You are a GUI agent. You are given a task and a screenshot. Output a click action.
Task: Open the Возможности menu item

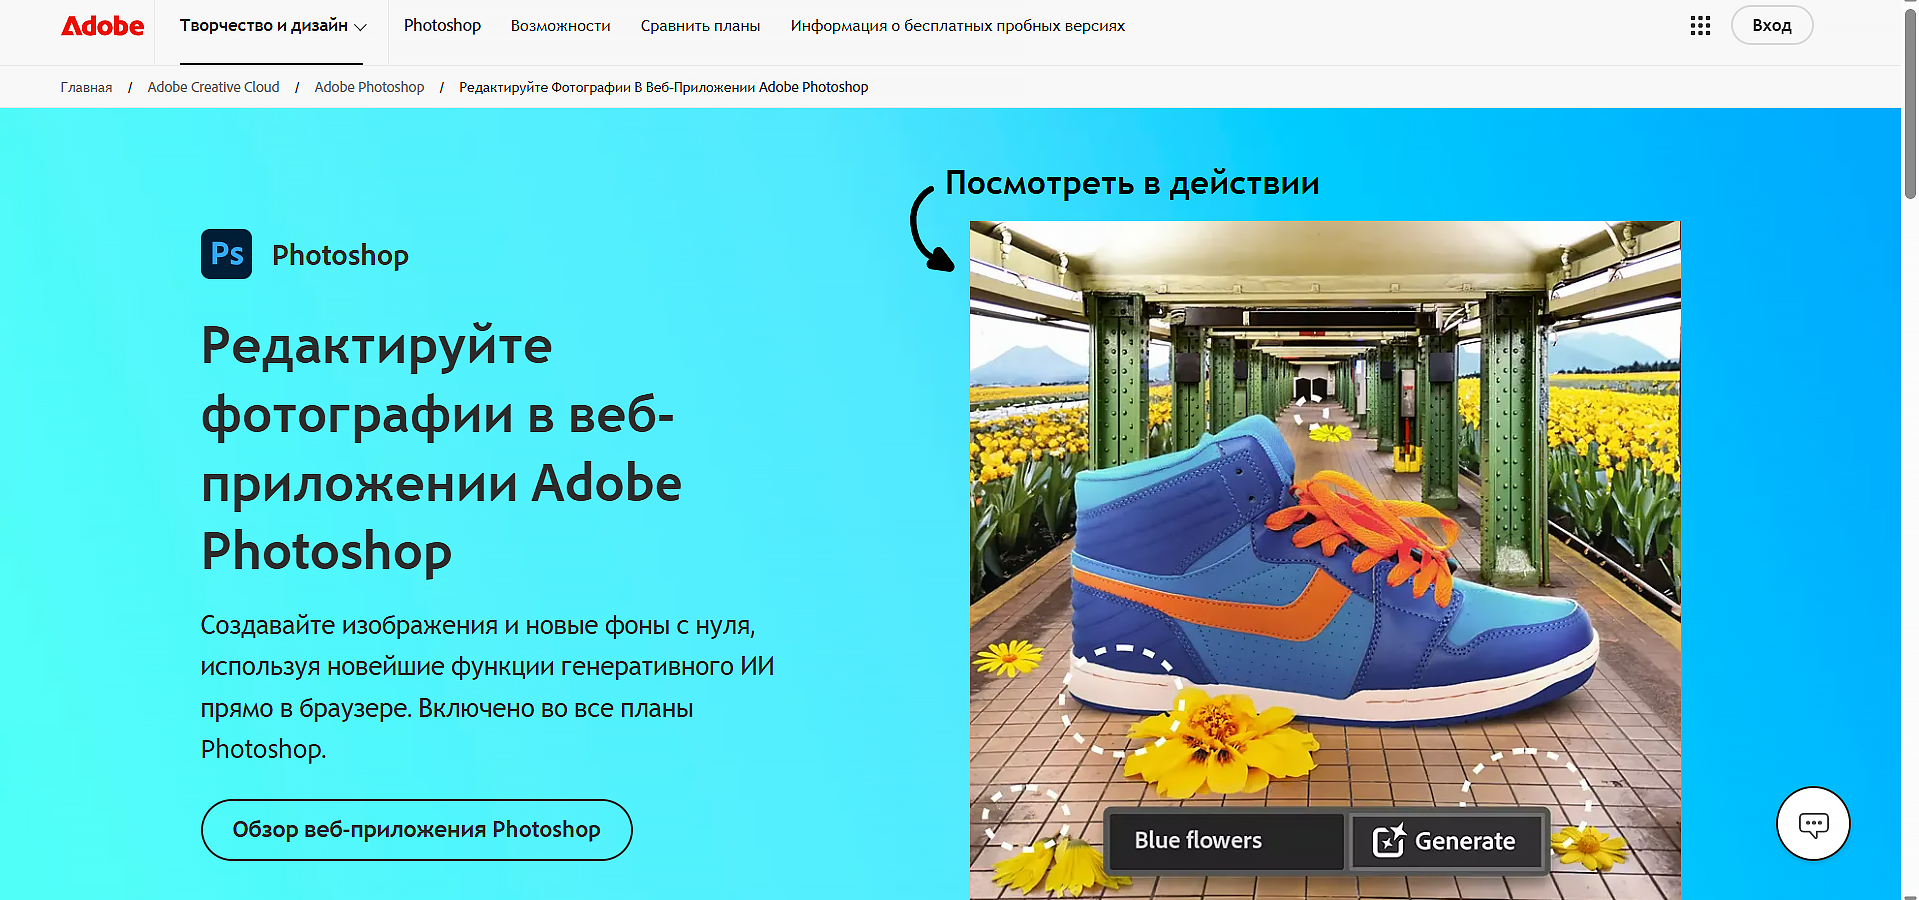(561, 26)
